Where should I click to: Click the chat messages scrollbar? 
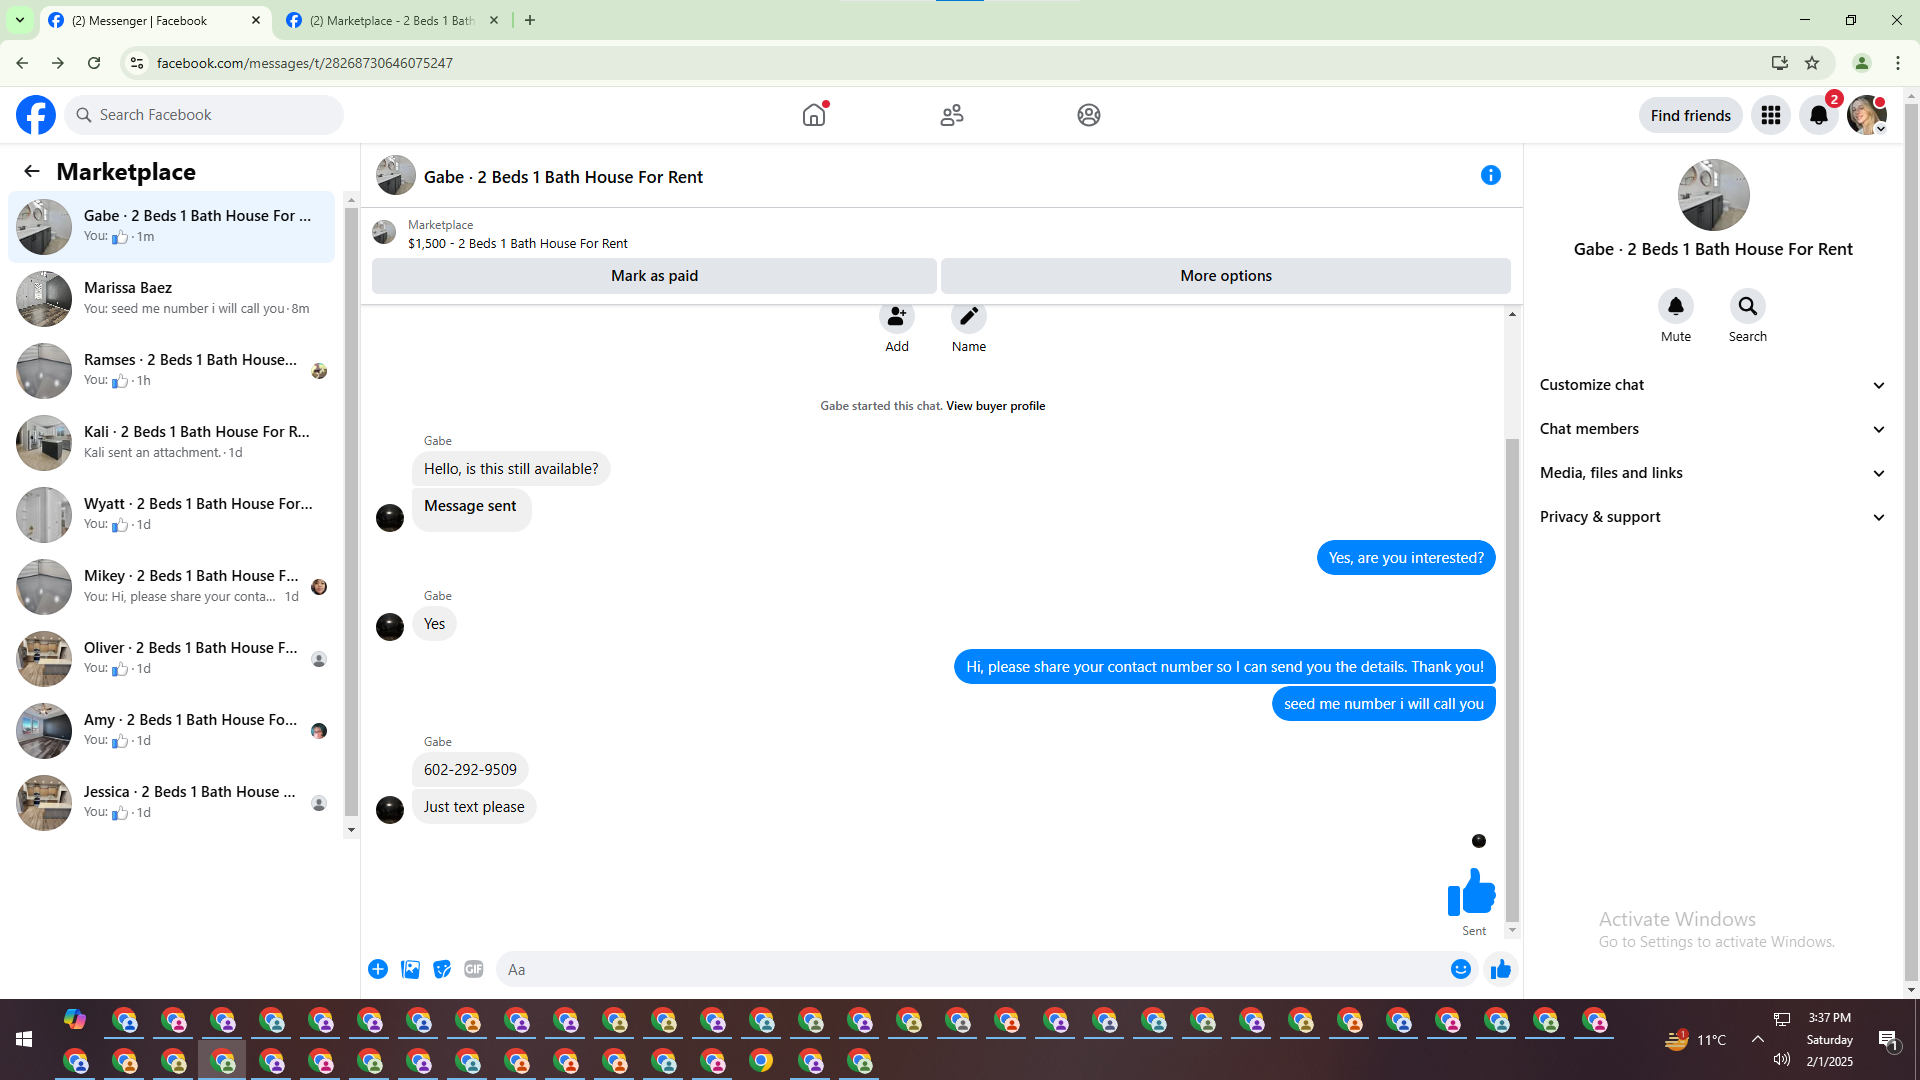[1512, 680]
